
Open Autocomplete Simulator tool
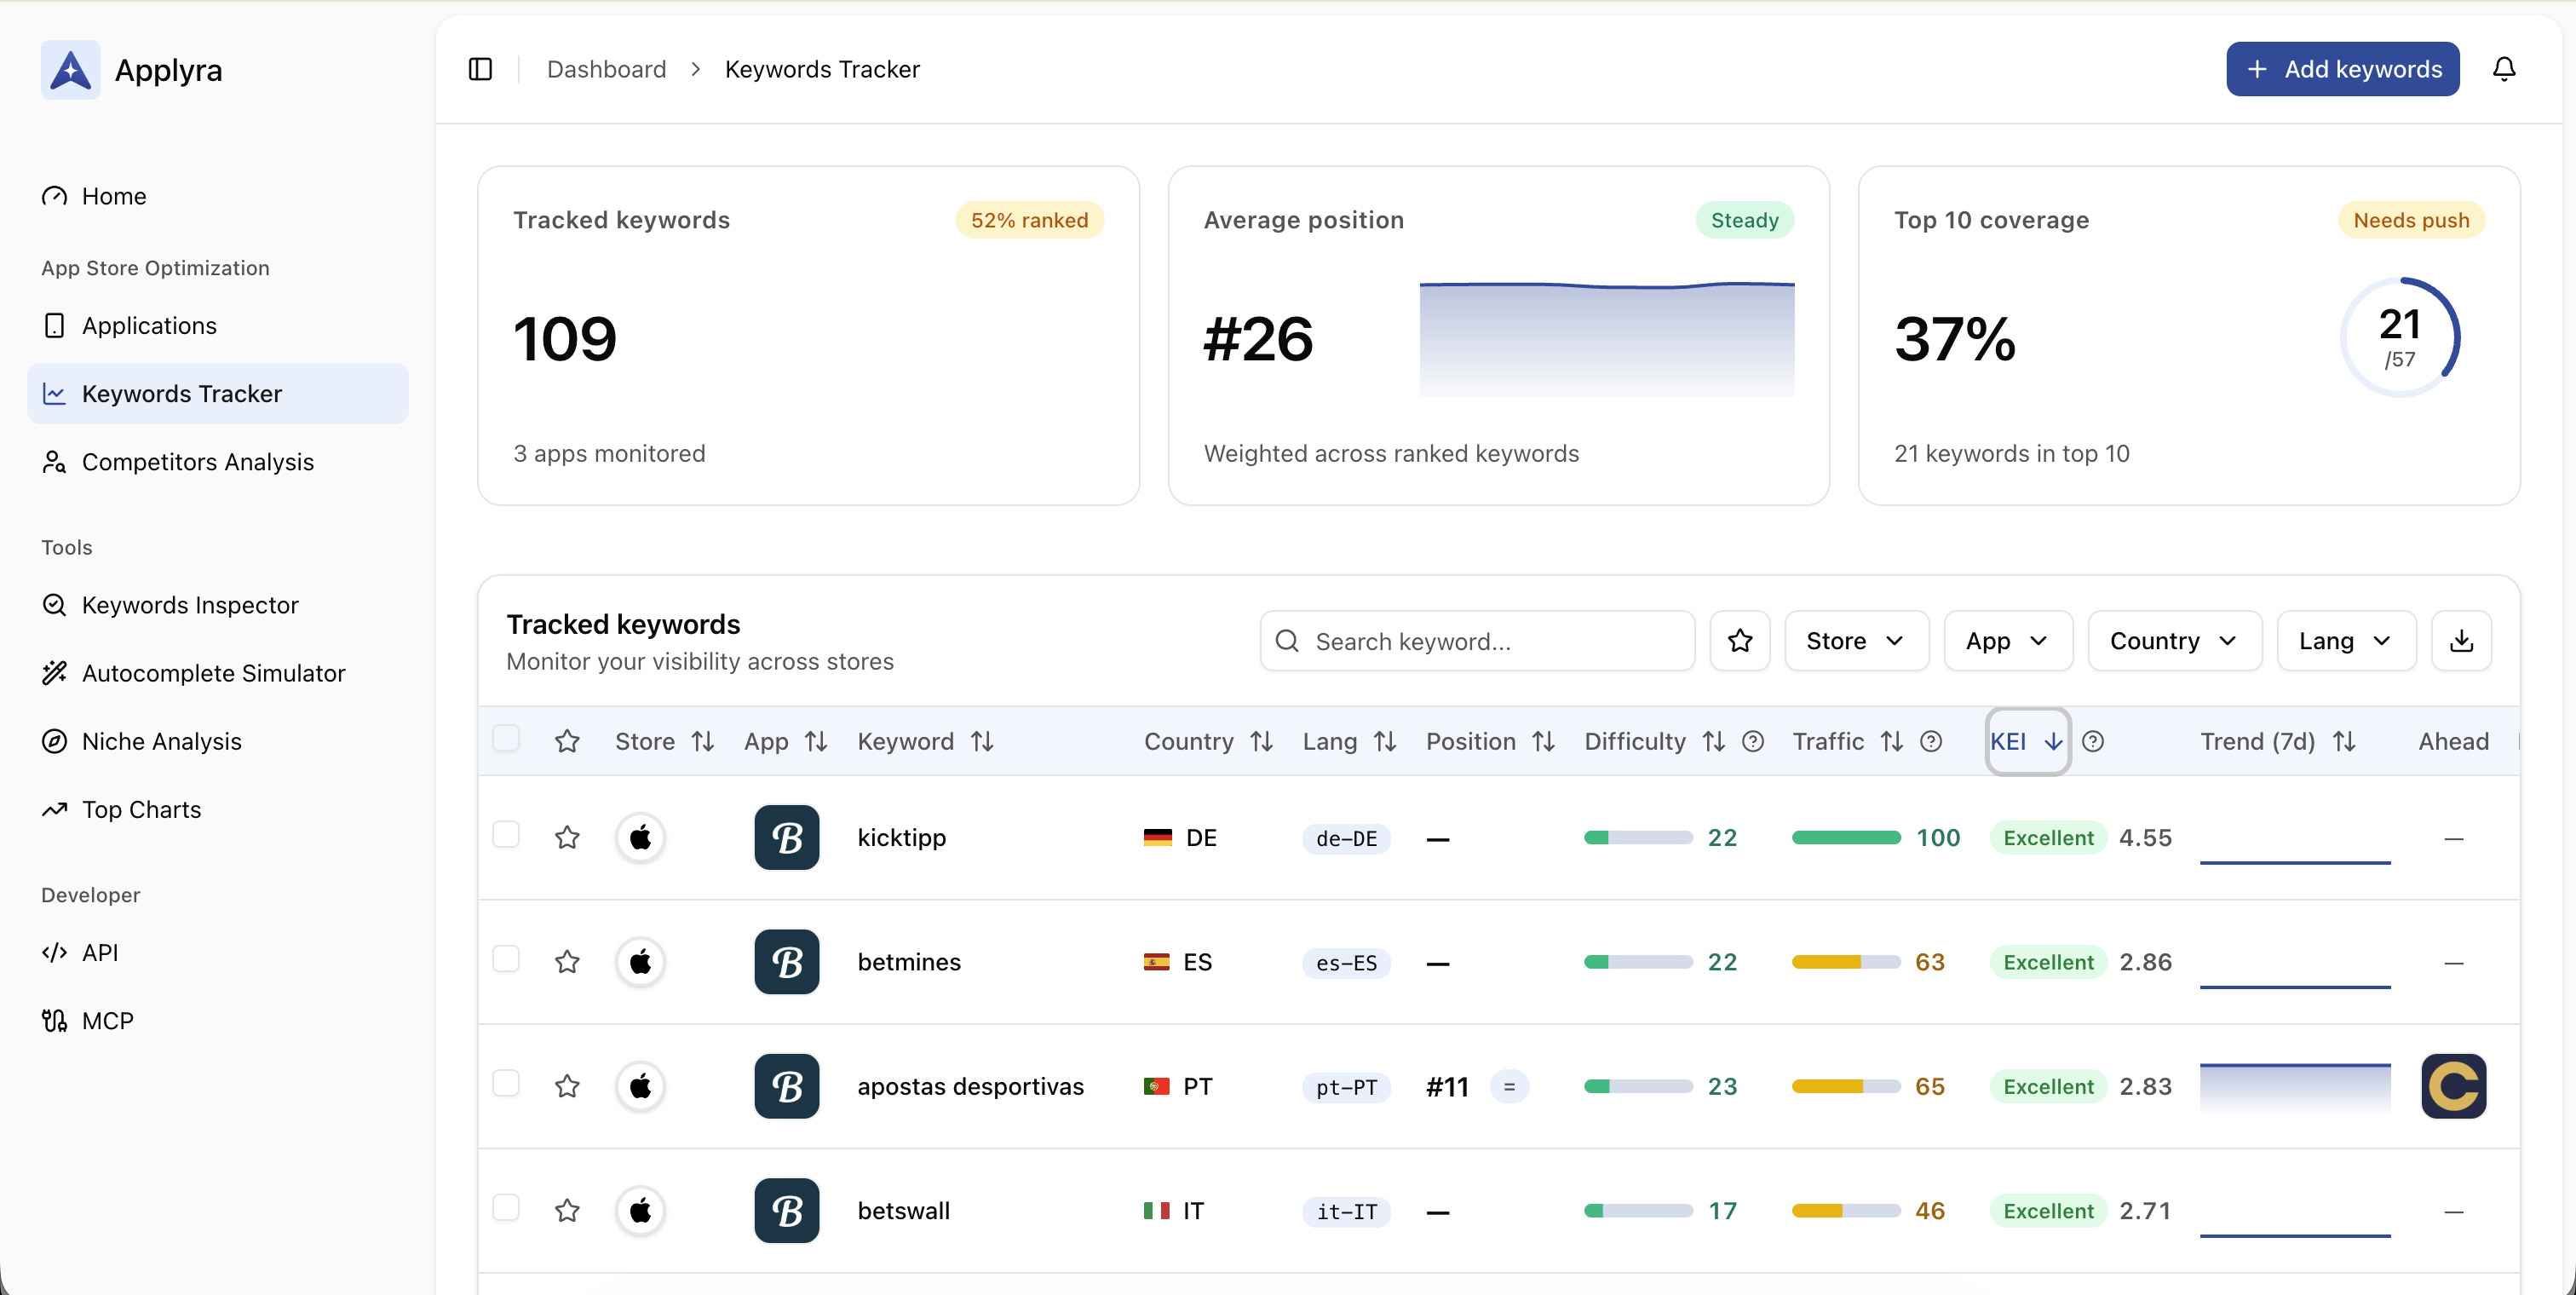pos(217,672)
